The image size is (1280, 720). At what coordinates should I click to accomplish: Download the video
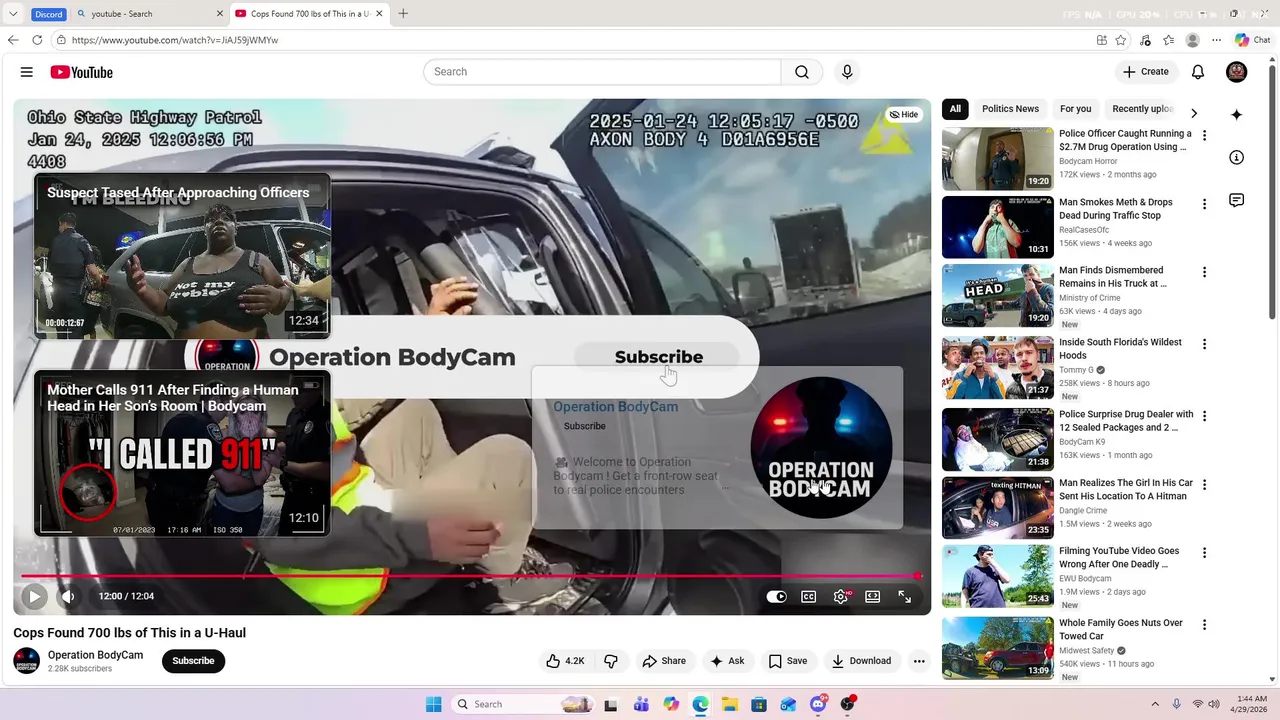(x=862, y=661)
